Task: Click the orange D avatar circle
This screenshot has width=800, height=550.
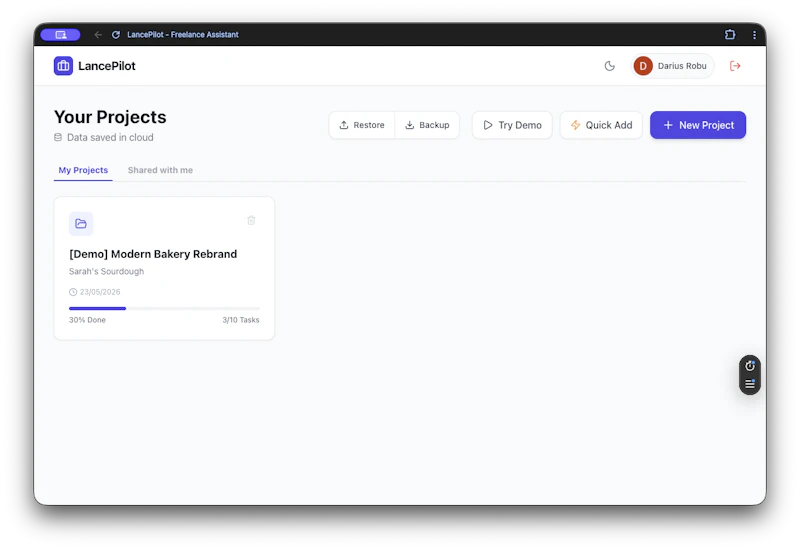Action: coord(643,66)
